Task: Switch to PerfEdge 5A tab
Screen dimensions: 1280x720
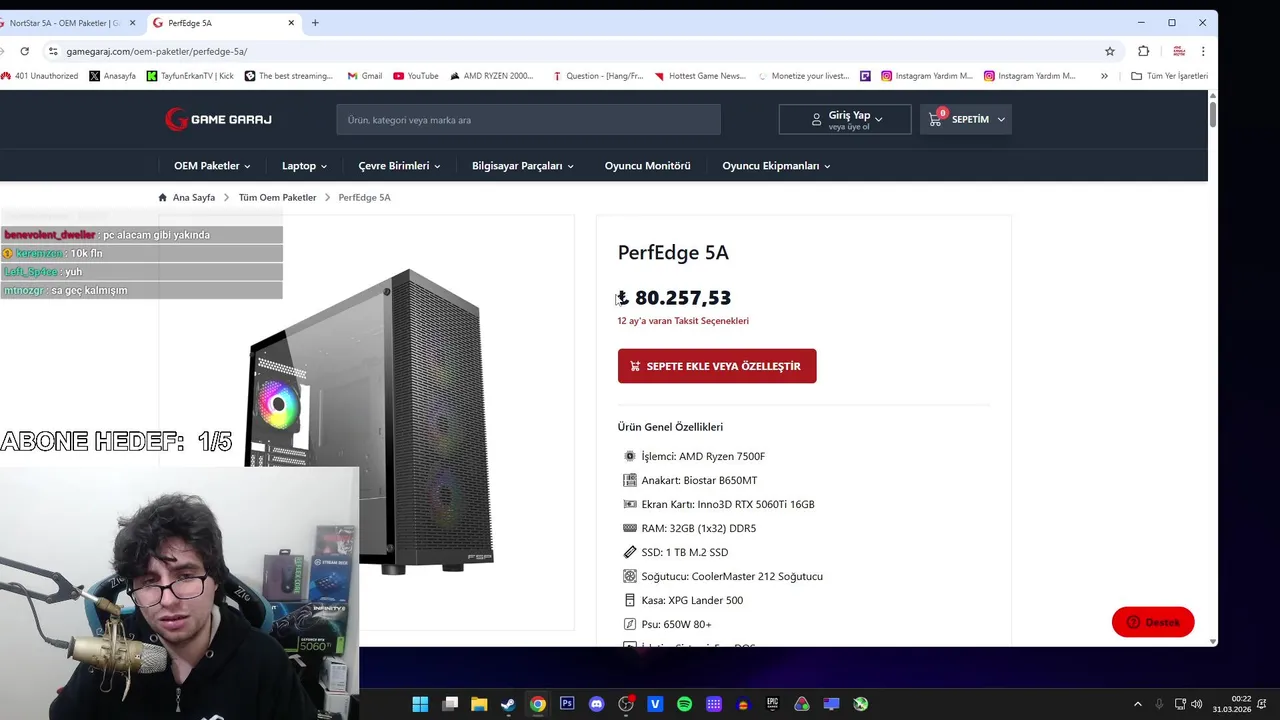Action: (225, 23)
